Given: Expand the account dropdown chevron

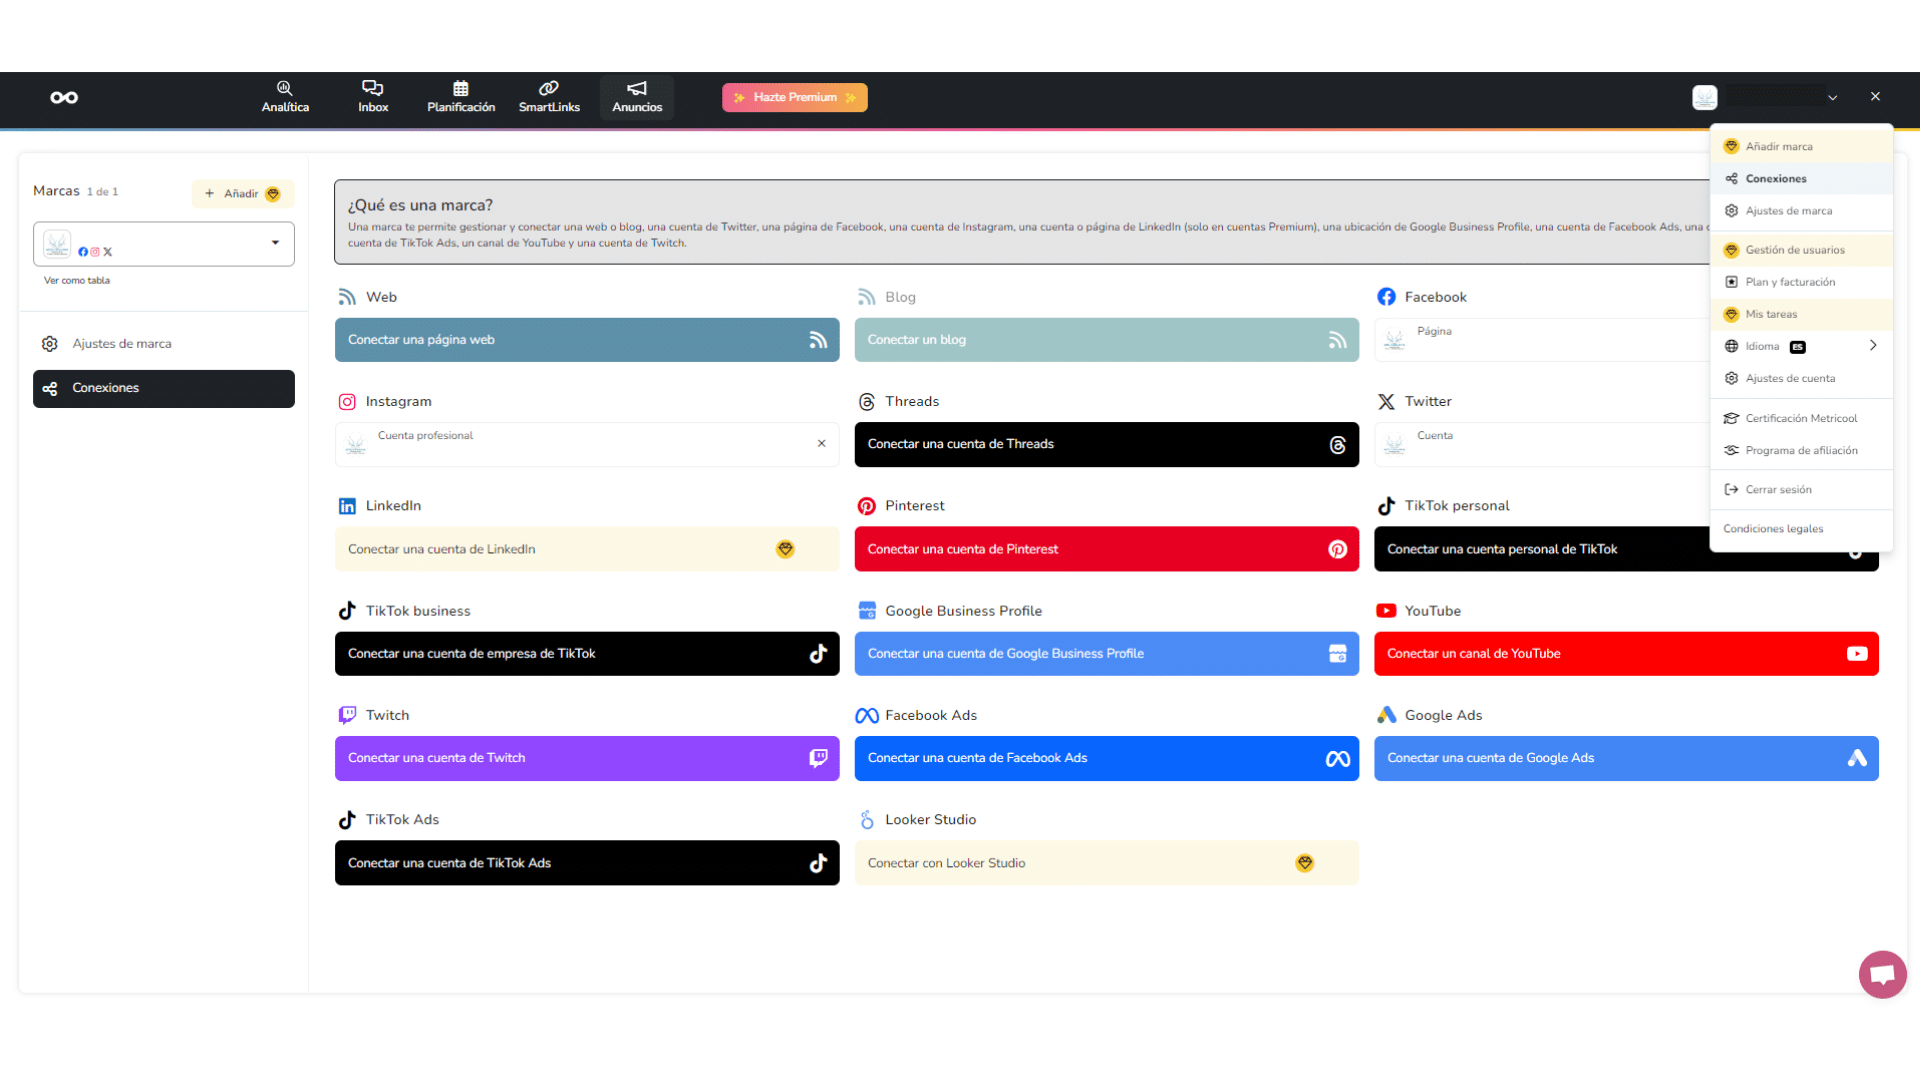Looking at the screenshot, I should point(1833,98).
